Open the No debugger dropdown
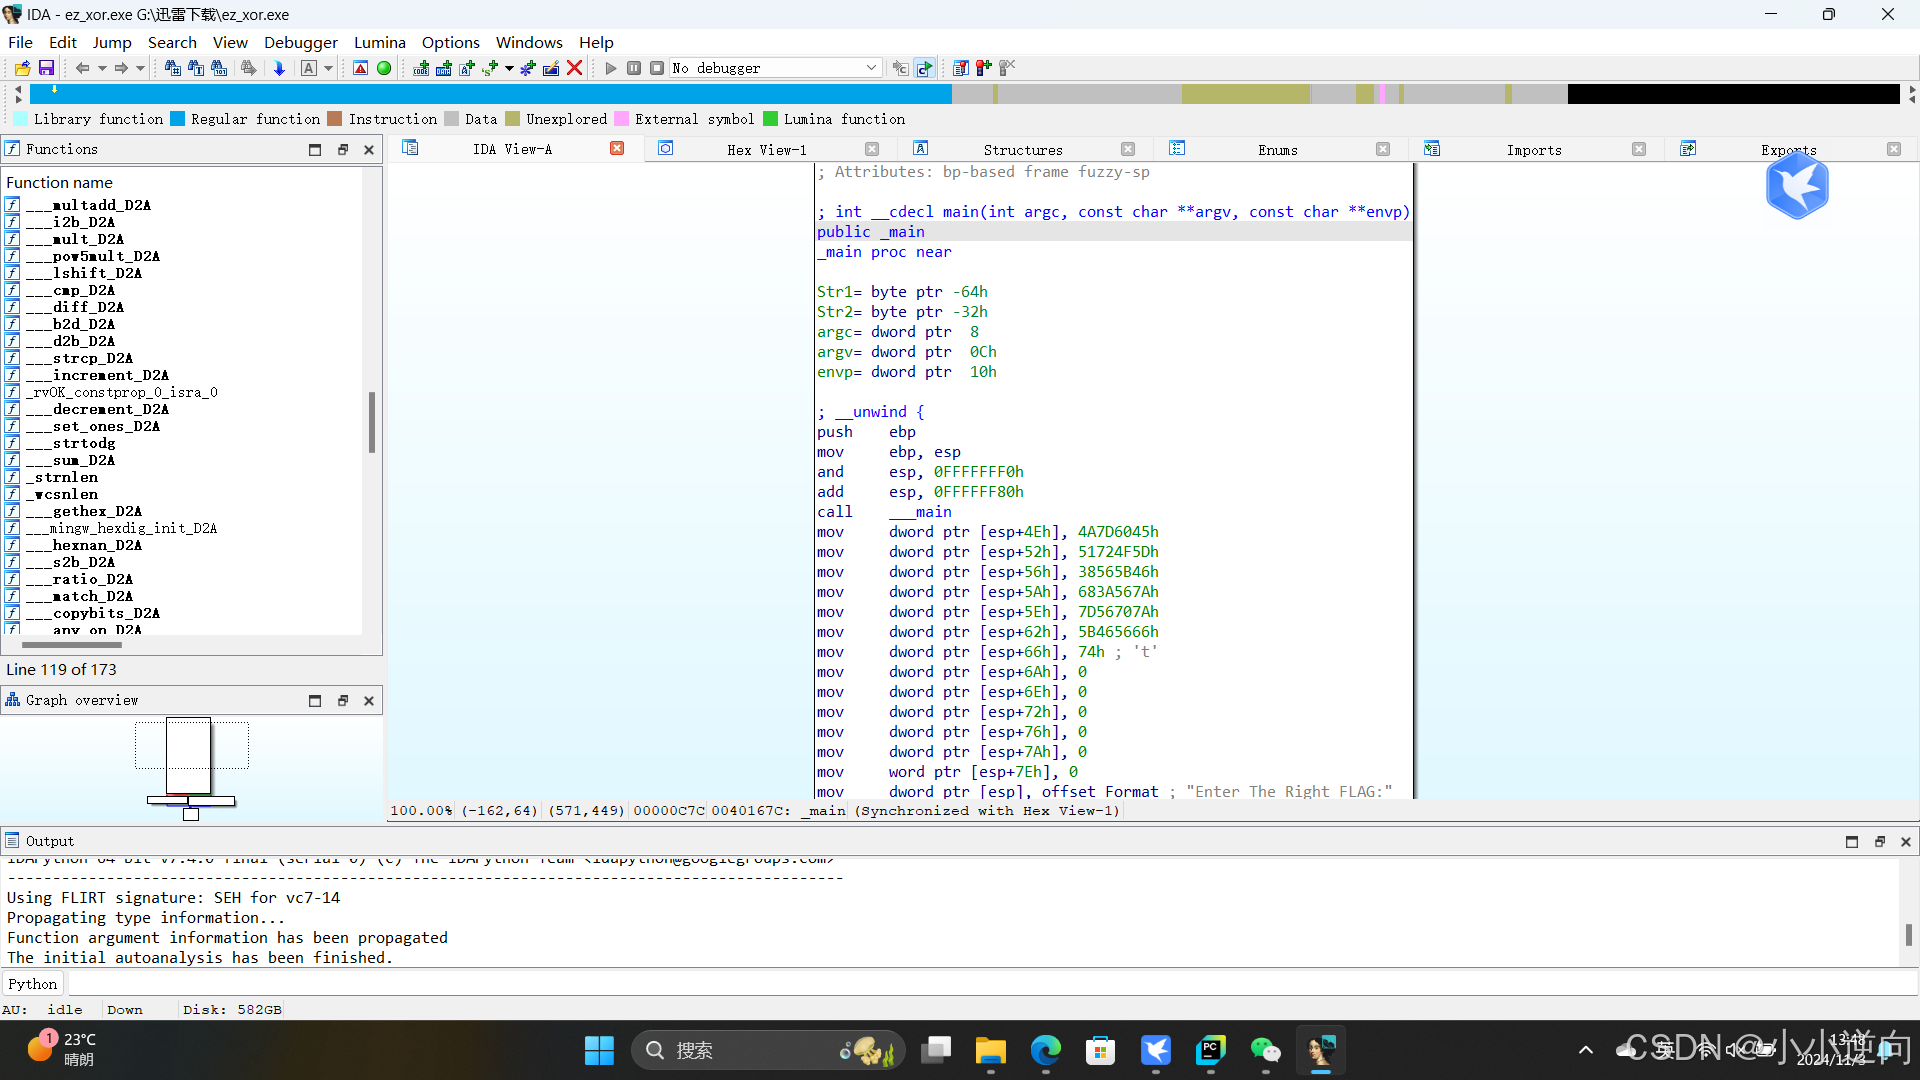The width and height of the screenshot is (1920, 1080). [x=871, y=68]
